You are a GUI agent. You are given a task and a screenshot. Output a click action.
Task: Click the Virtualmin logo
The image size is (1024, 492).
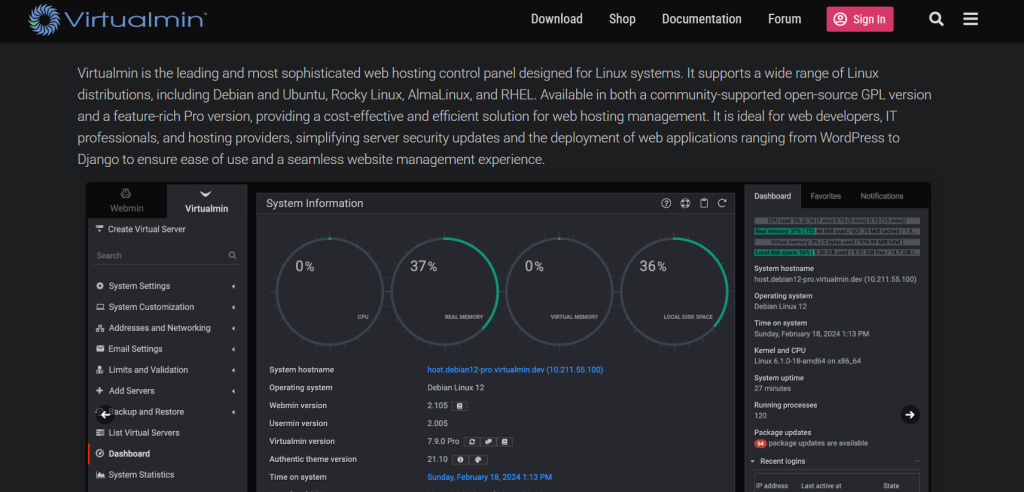point(118,19)
